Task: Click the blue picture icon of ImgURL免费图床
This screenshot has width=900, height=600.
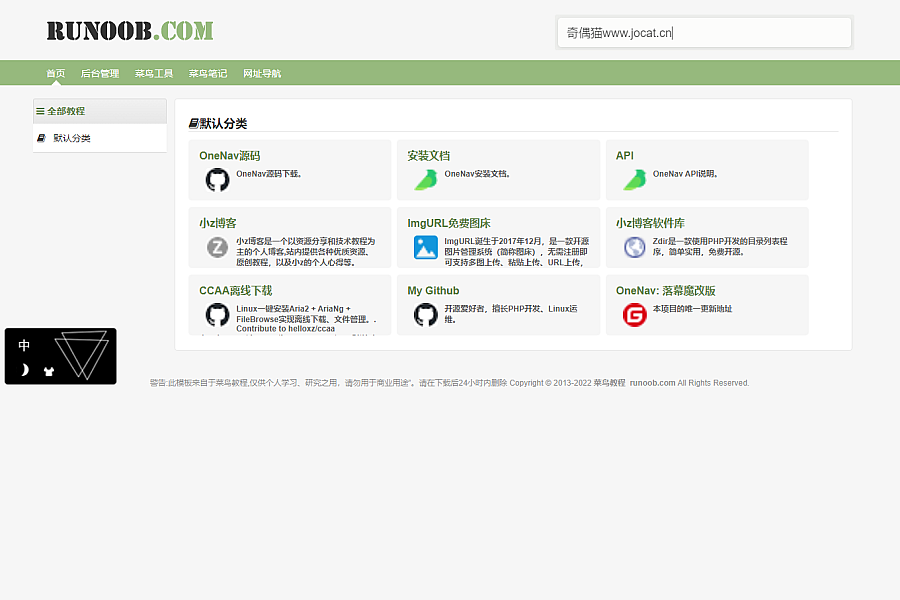Action: [x=426, y=247]
